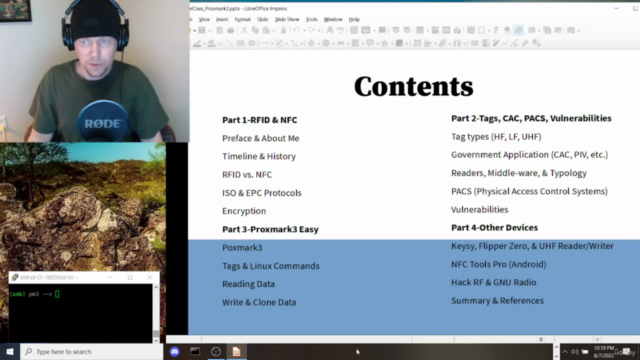Open the View menu

tap(204, 19)
